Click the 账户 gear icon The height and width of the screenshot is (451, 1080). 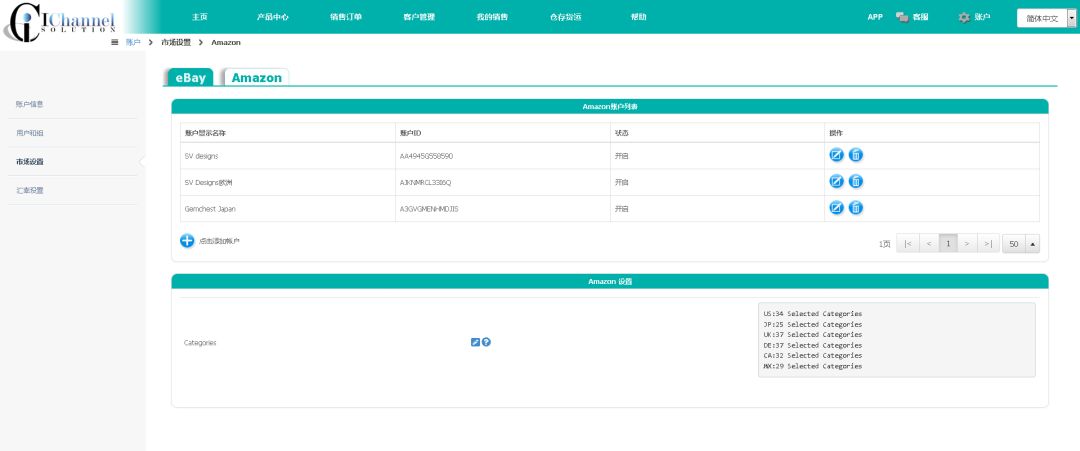pyautogui.click(x=964, y=17)
